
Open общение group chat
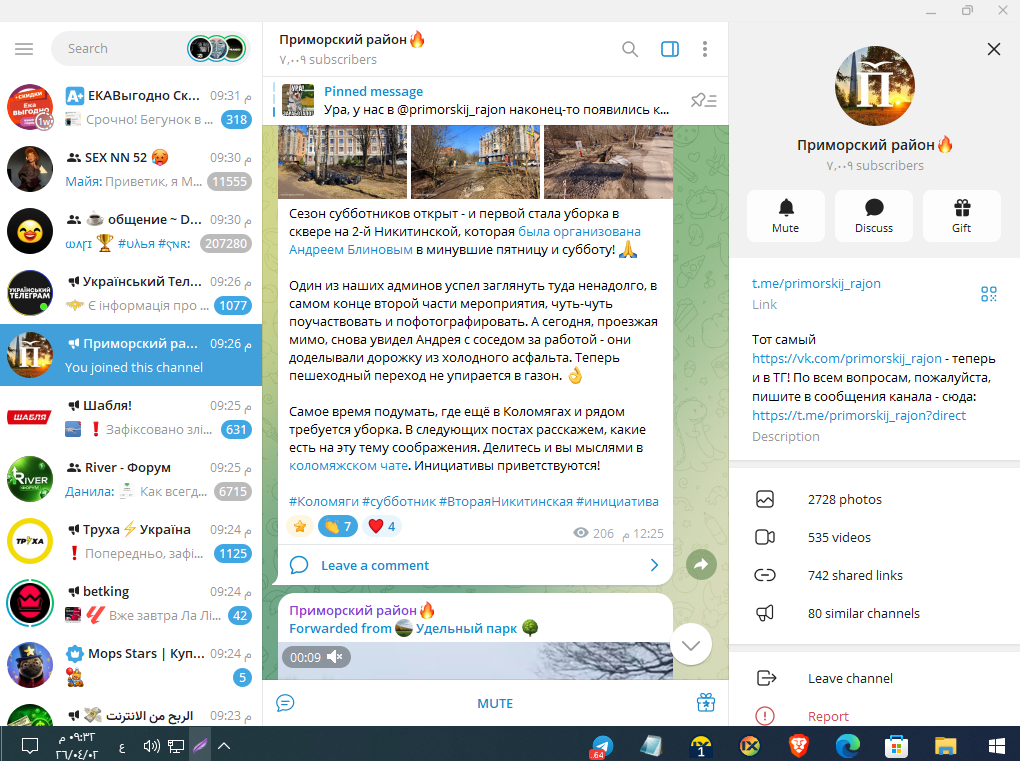coord(131,231)
